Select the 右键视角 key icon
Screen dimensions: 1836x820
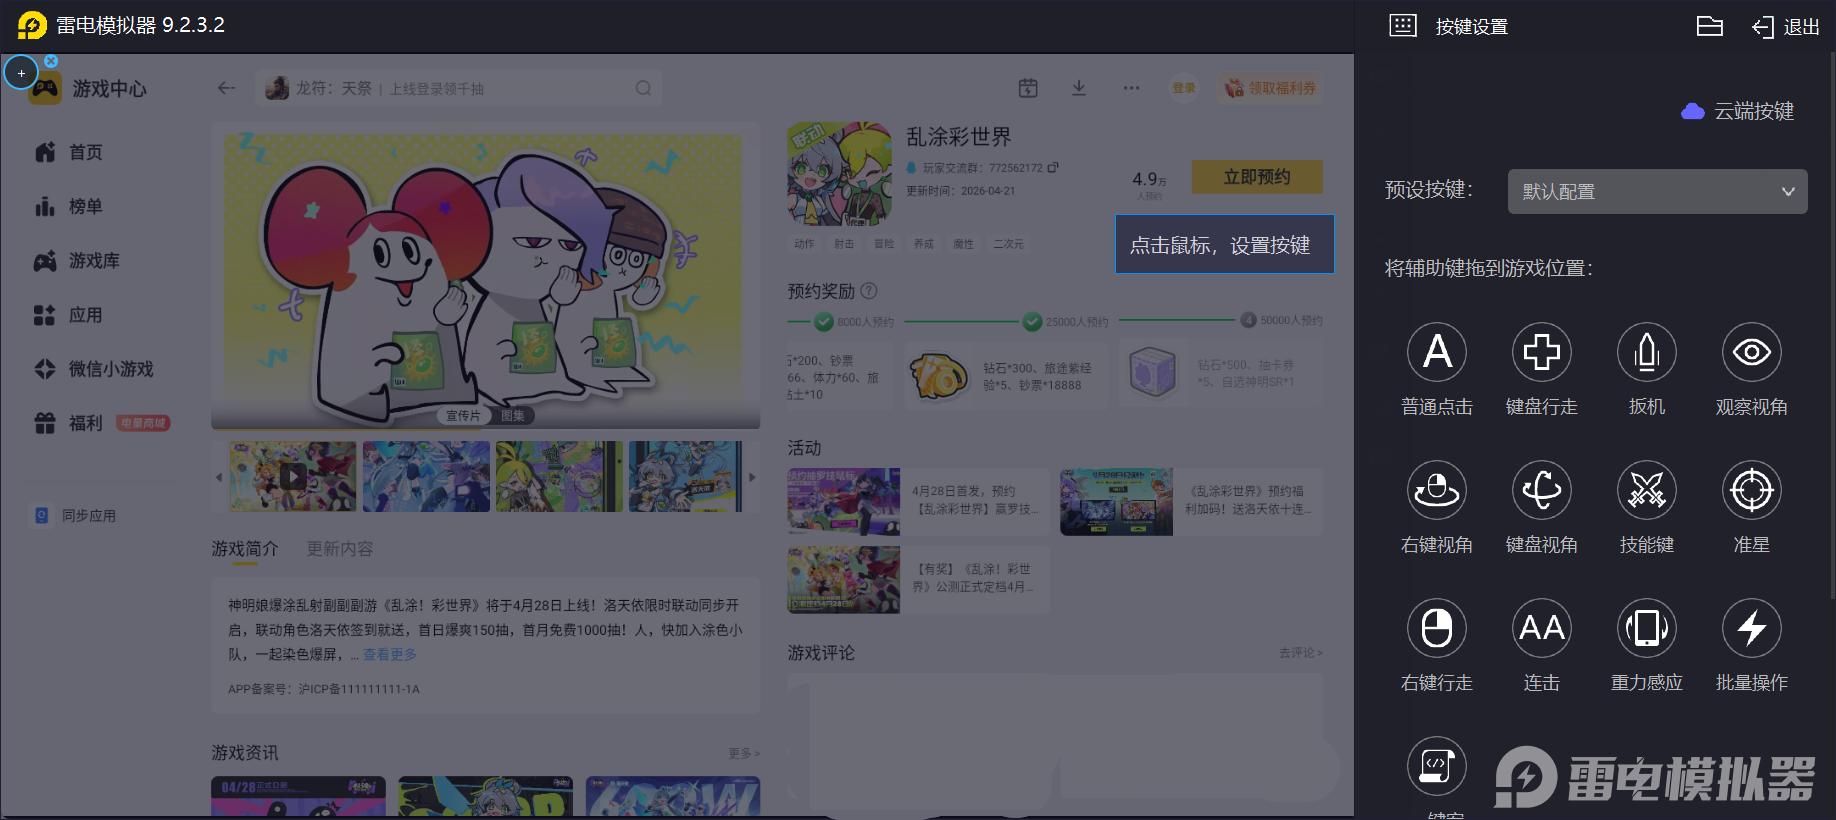coord(1437,490)
